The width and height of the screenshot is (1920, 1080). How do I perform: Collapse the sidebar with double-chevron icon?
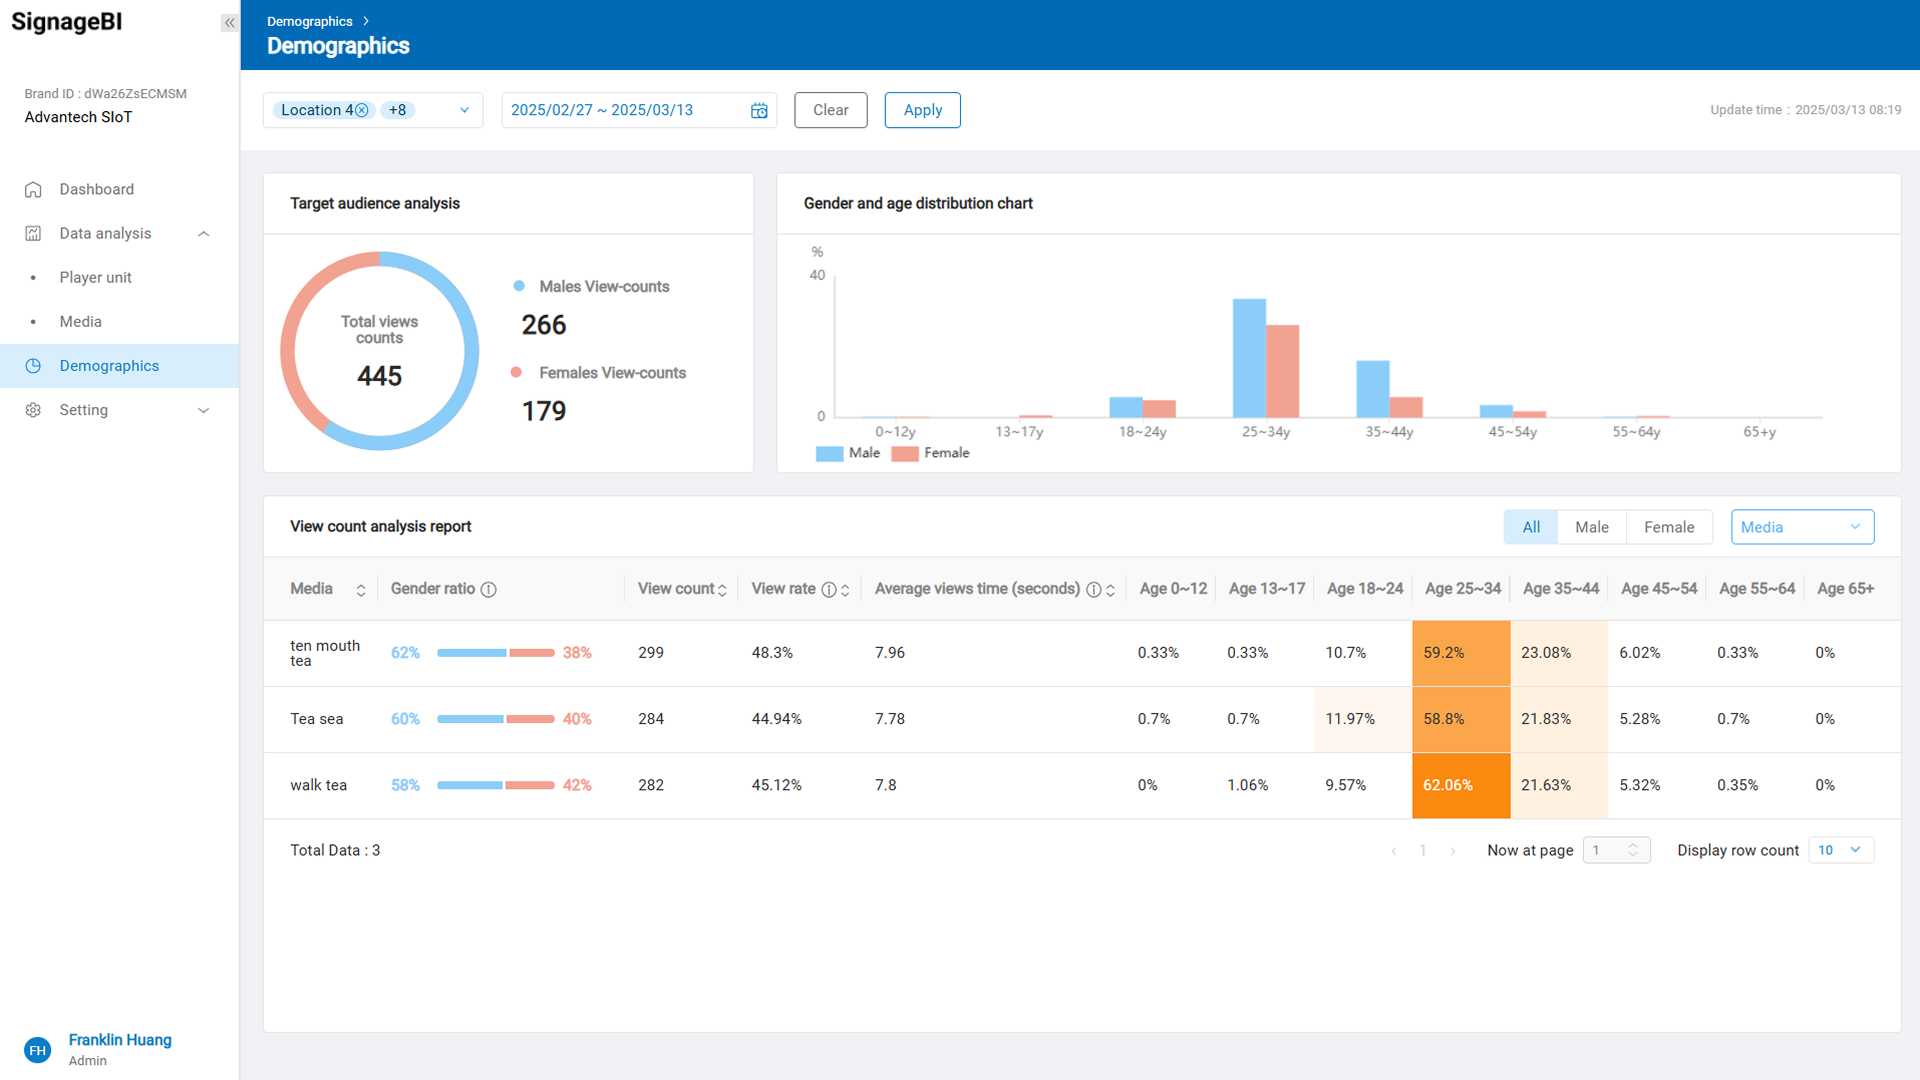click(229, 22)
